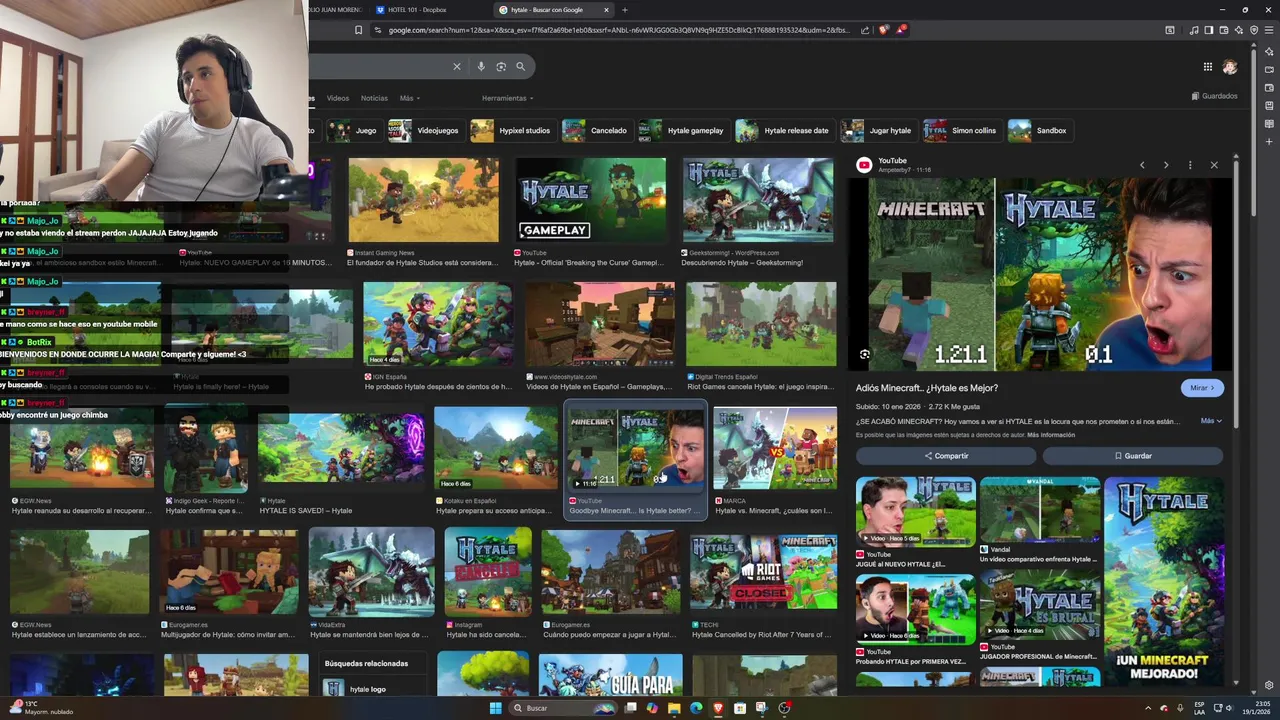Open the Riot Games CLOSED thumbnail from TECHi
Screen dimensions: 1280x720
click(x=764, y=571)
